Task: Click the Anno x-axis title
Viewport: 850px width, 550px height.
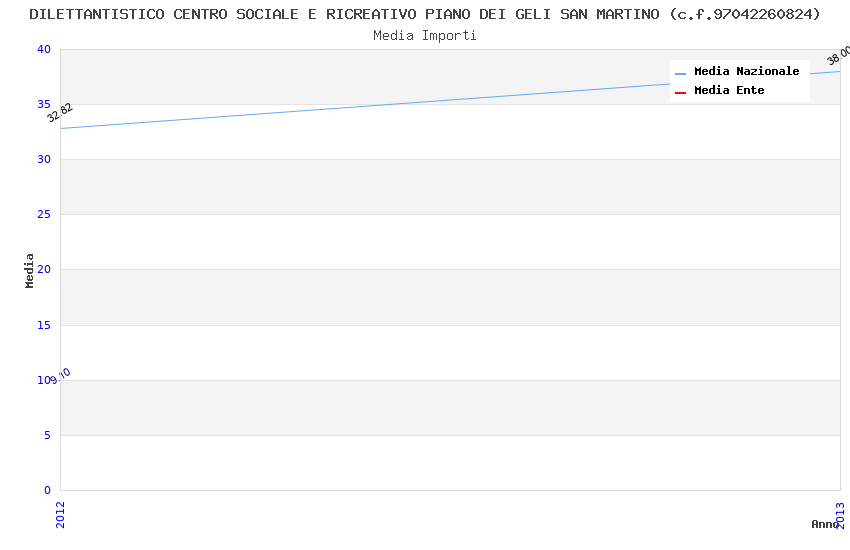Action: [824, 524]
